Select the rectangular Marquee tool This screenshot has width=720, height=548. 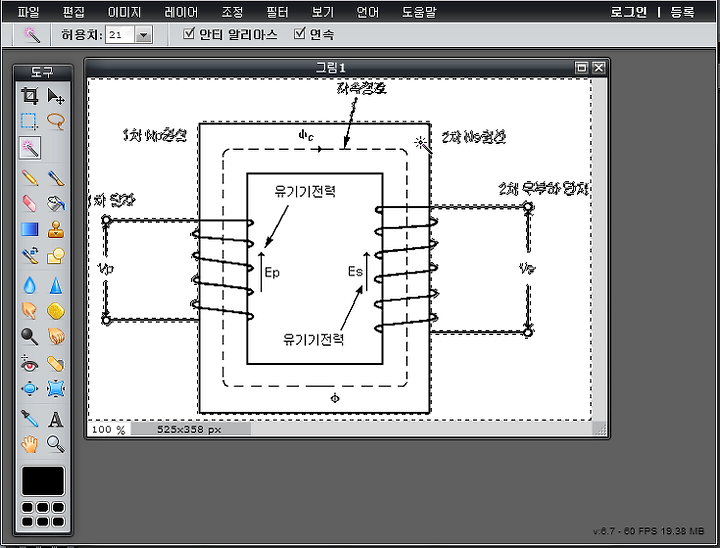click(x=29, y=122)
